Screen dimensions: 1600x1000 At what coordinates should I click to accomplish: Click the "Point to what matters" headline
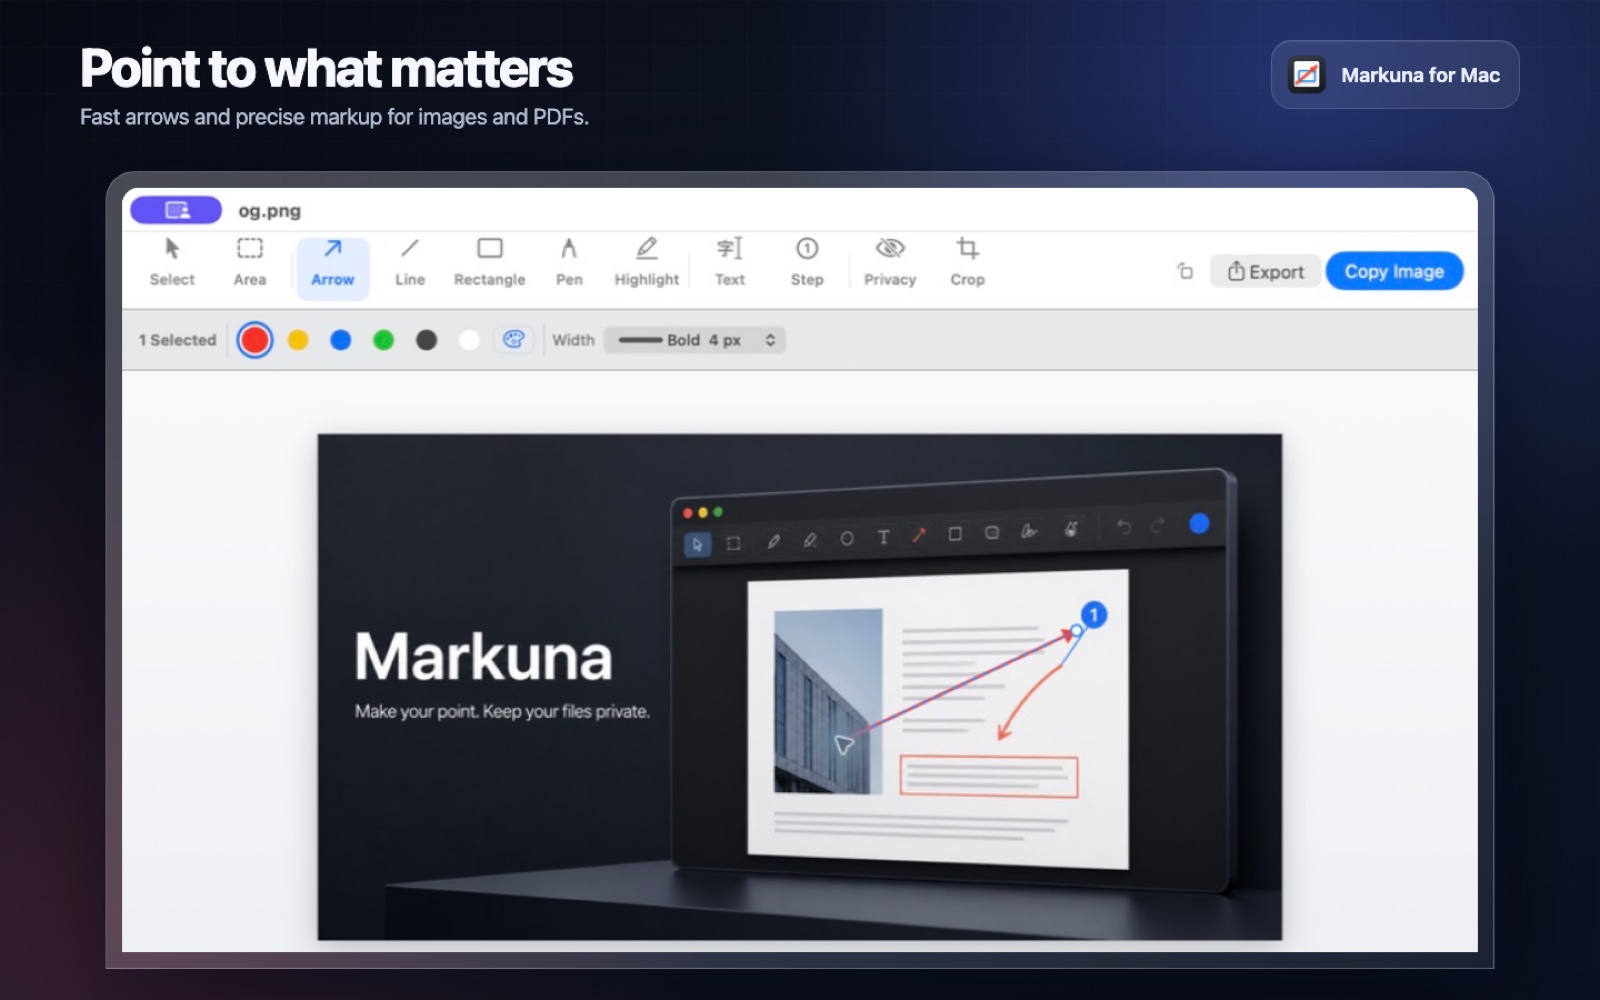coord(326,69)
